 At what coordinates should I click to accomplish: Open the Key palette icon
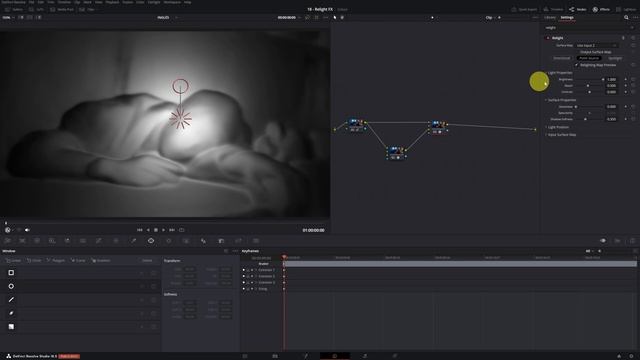(x=221, y=241)
